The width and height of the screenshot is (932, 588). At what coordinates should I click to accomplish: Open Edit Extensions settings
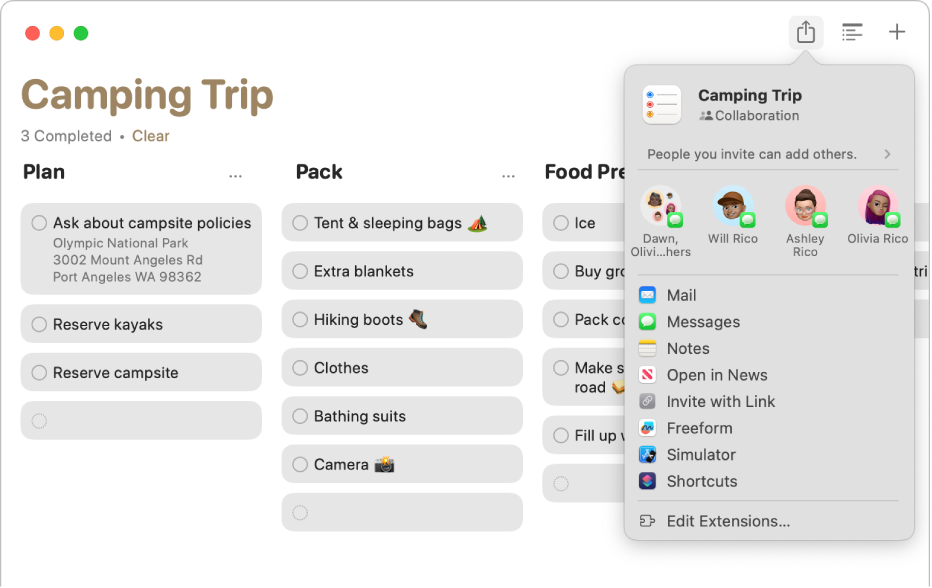click(728, 521)
